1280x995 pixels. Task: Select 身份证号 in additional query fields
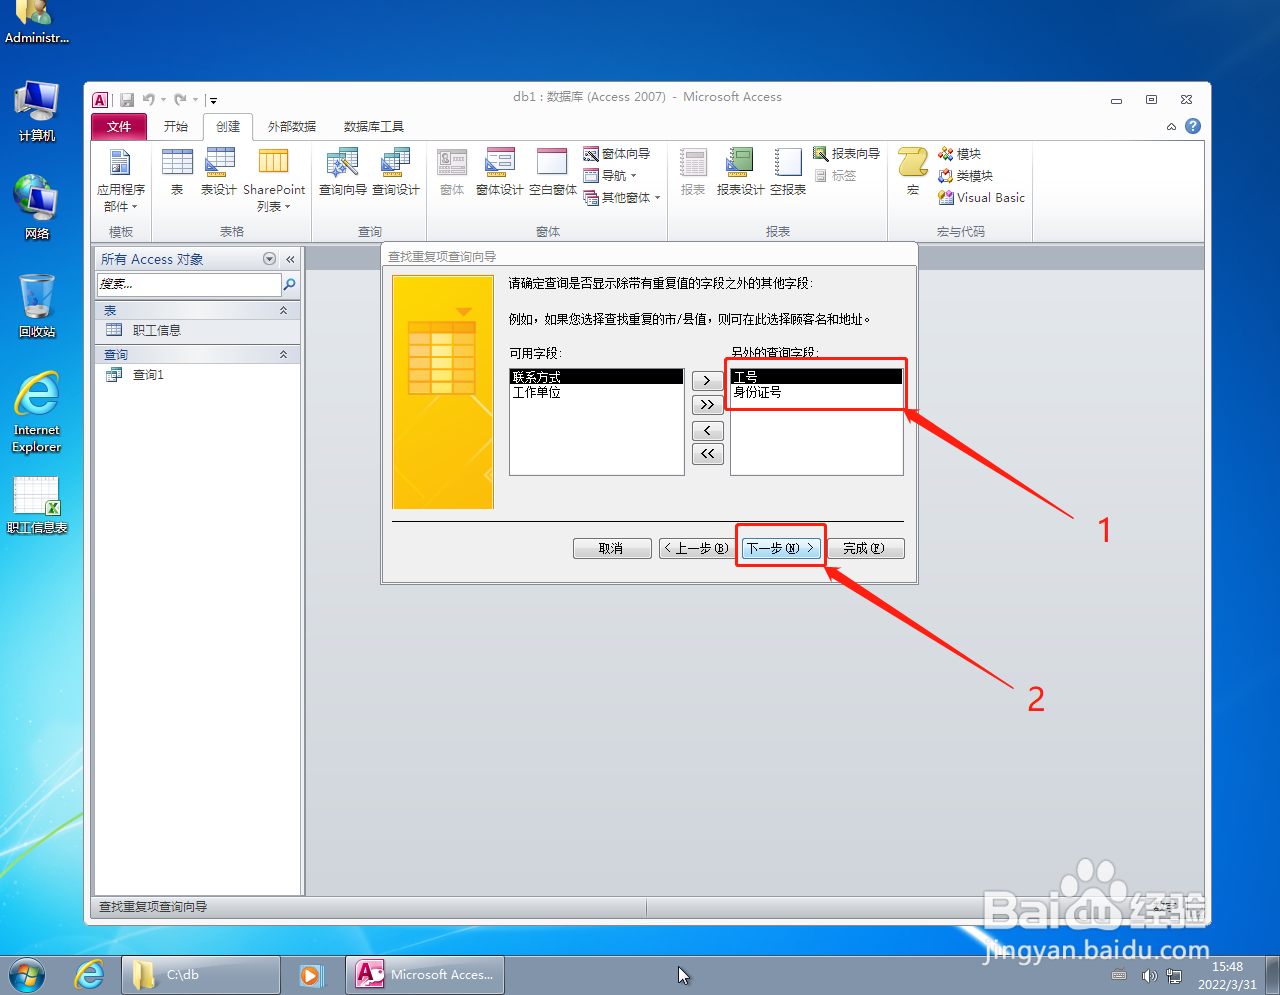(816, 392)
